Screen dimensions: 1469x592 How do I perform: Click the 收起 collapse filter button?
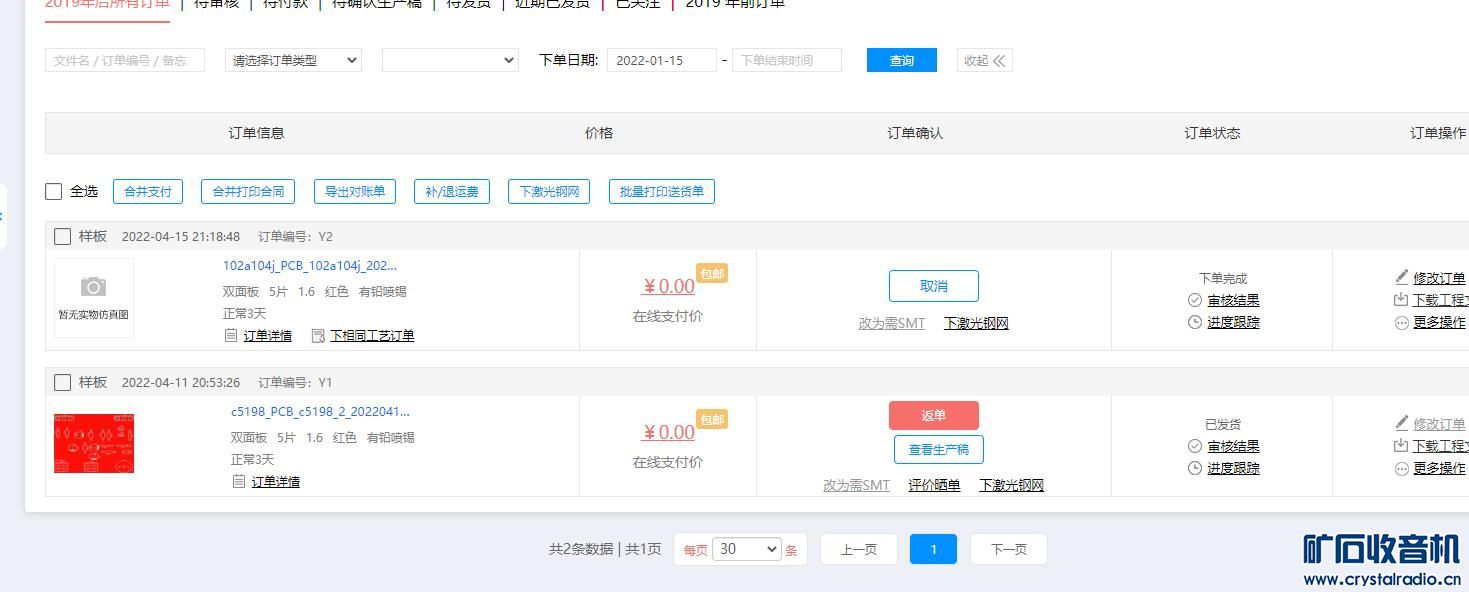(985, 60)
